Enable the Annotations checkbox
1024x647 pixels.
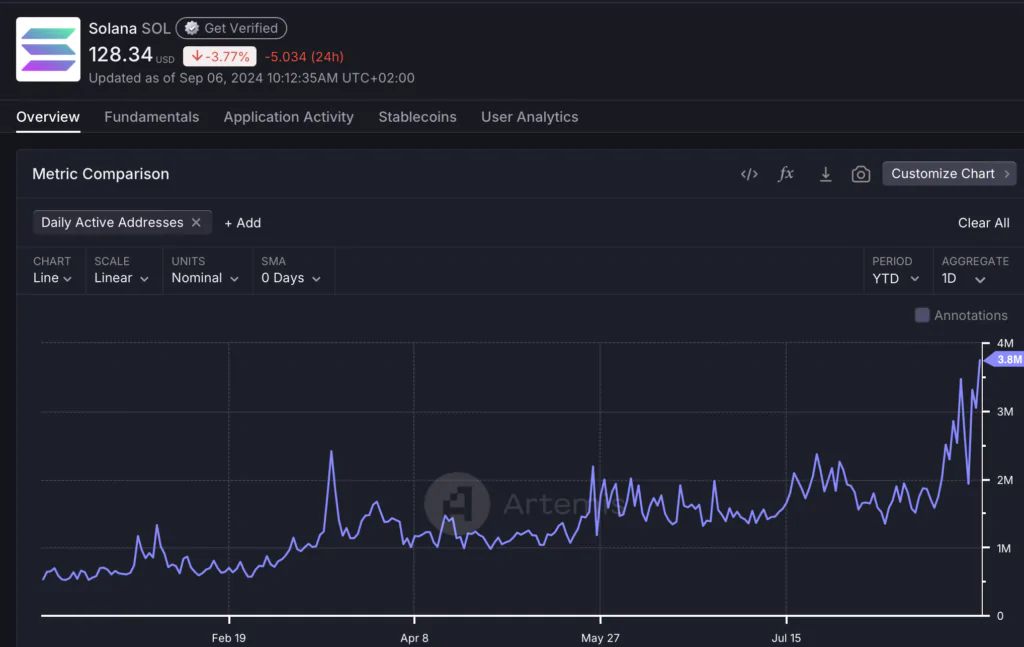922,315
